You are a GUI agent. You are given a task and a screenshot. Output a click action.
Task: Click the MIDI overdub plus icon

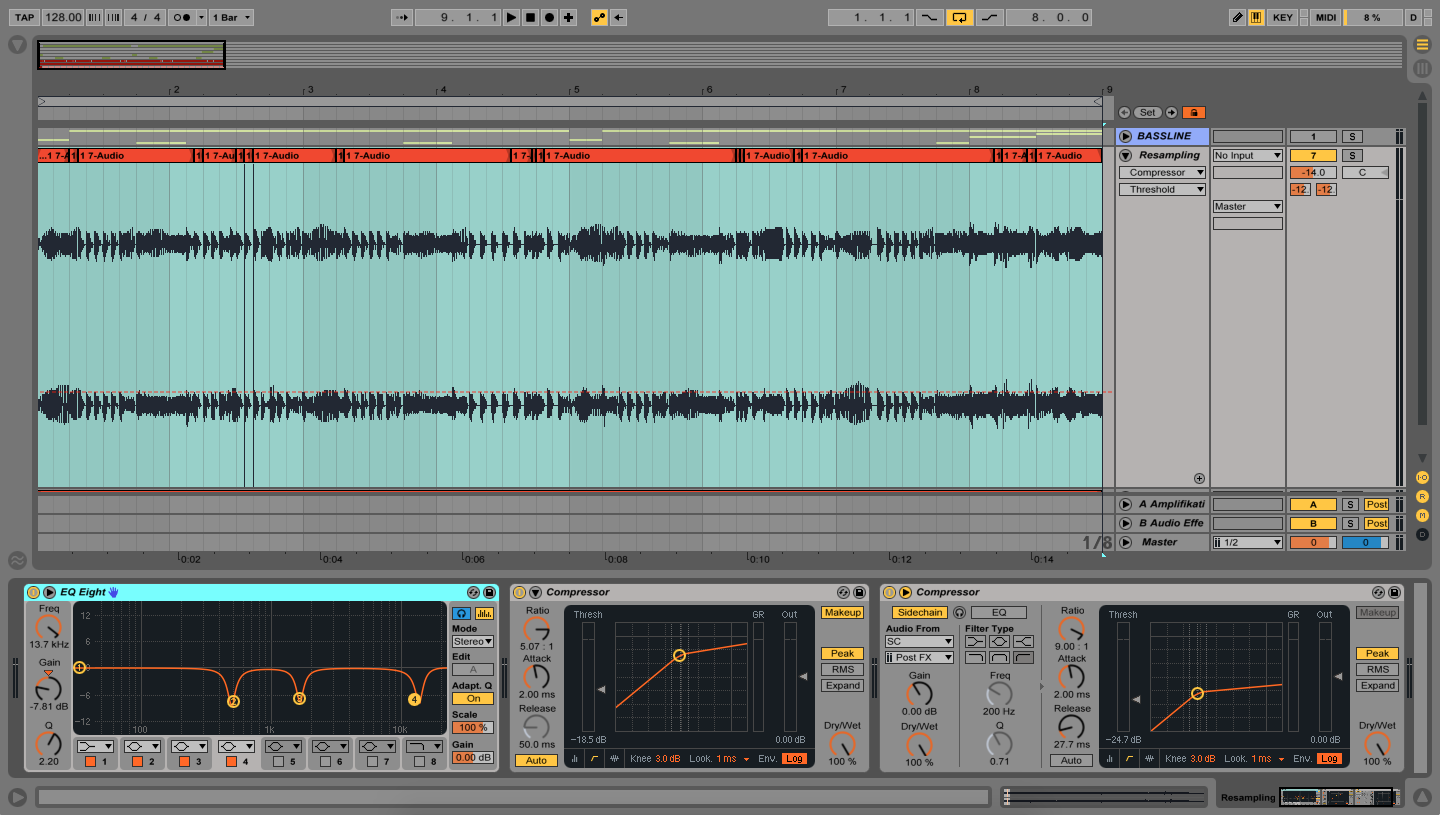(x=568, y=17)
